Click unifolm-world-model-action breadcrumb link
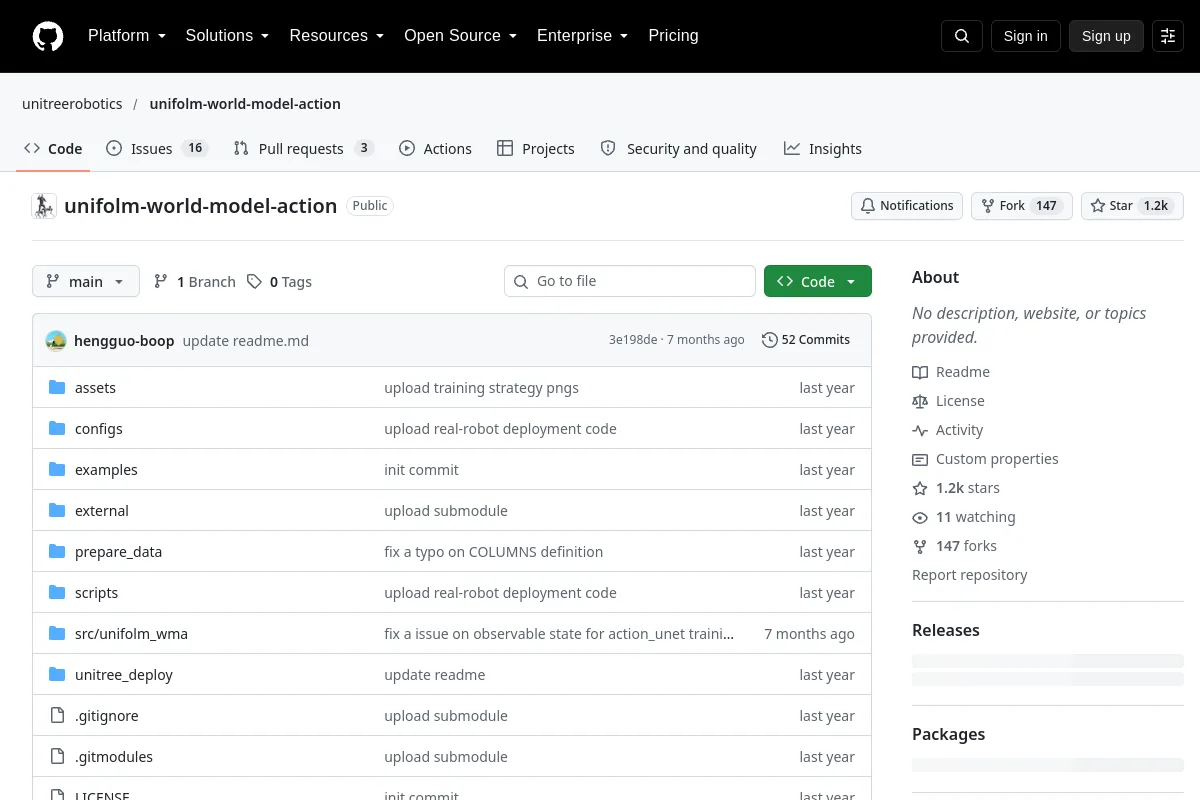This screenshot has height=800, width=1200. (245, 104)
